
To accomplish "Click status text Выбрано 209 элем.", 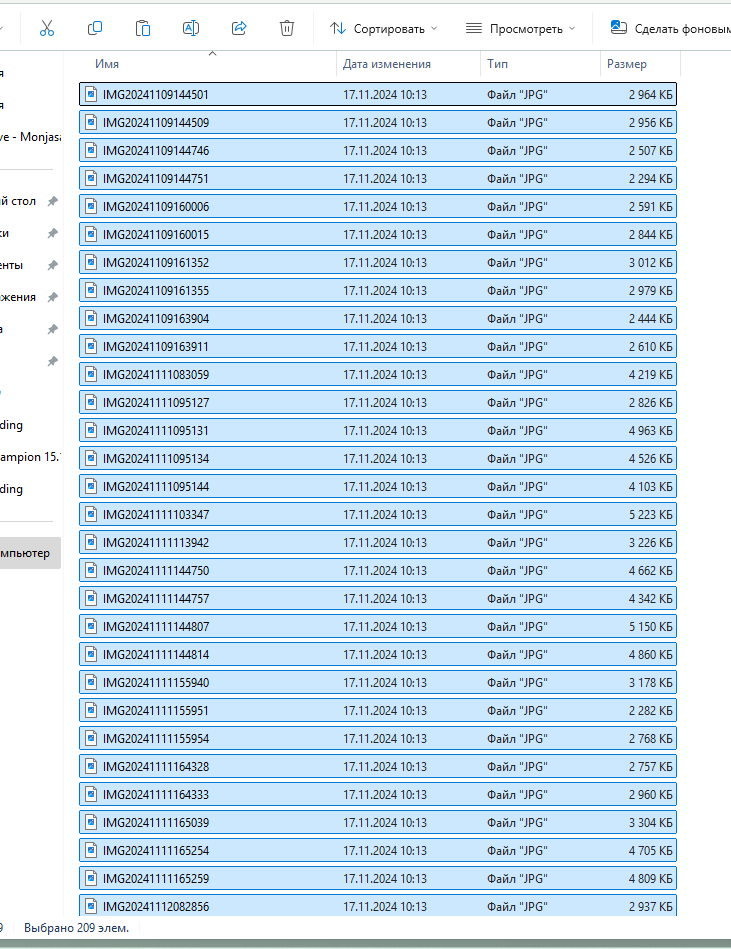I will coord(76,928).
